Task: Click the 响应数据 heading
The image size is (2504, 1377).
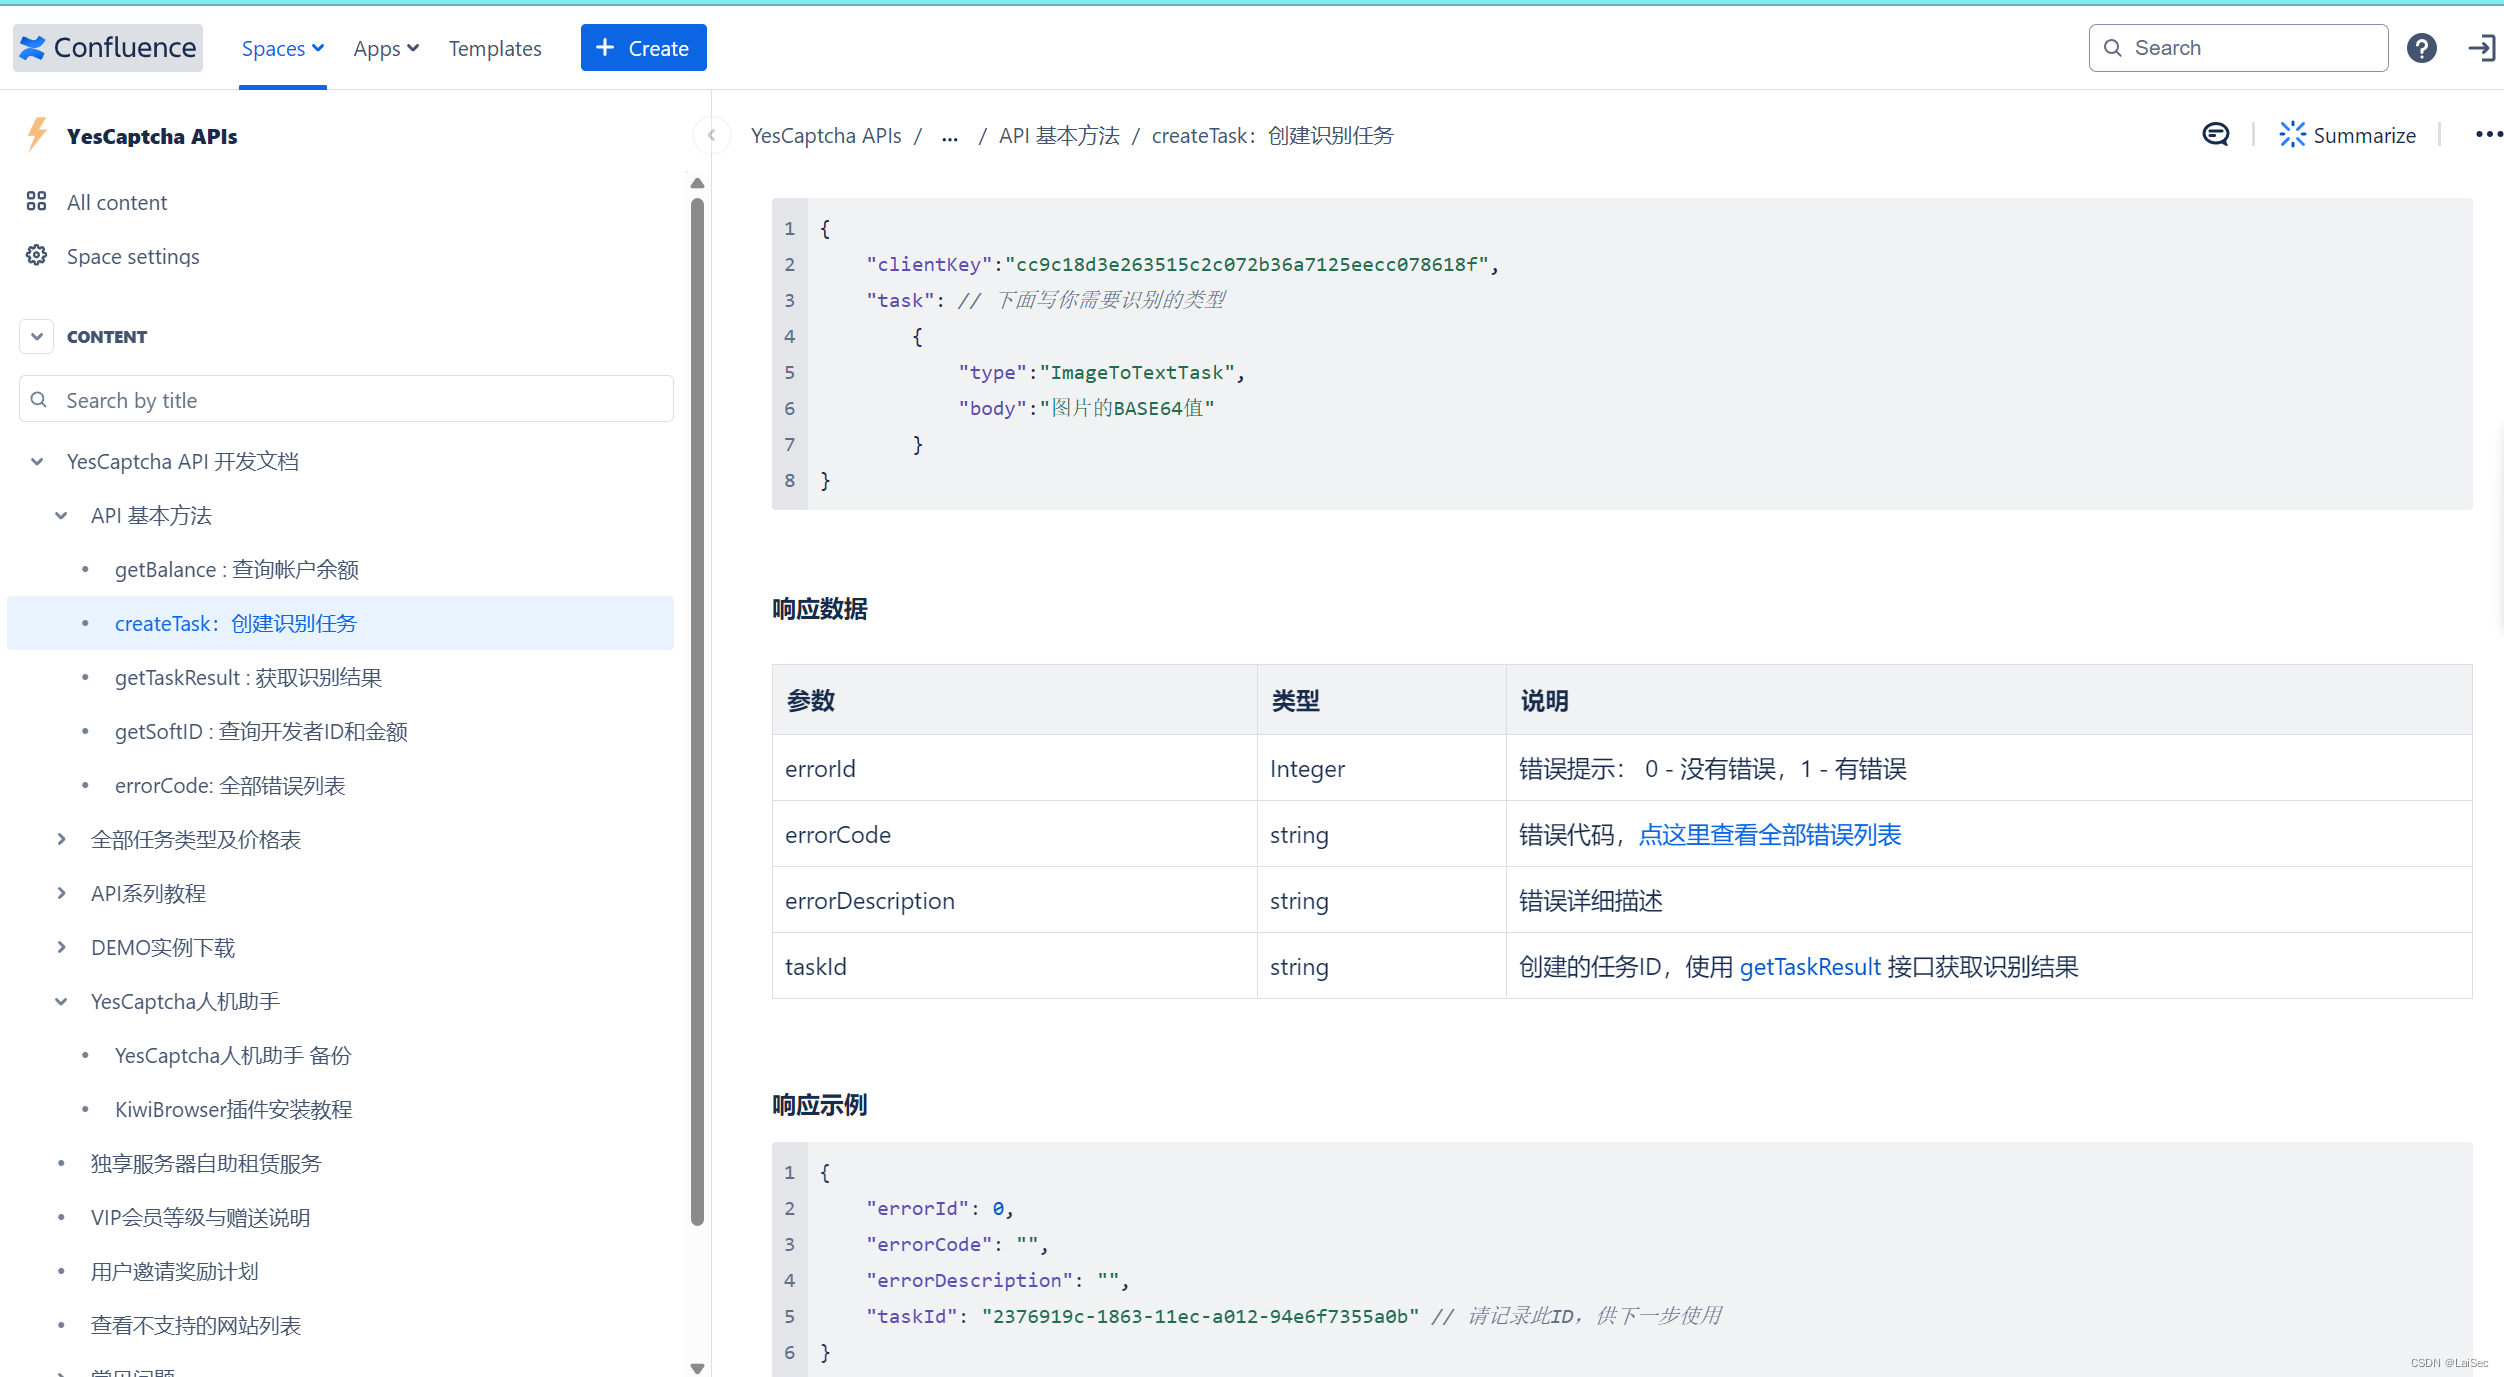Action: coord(819,609)
